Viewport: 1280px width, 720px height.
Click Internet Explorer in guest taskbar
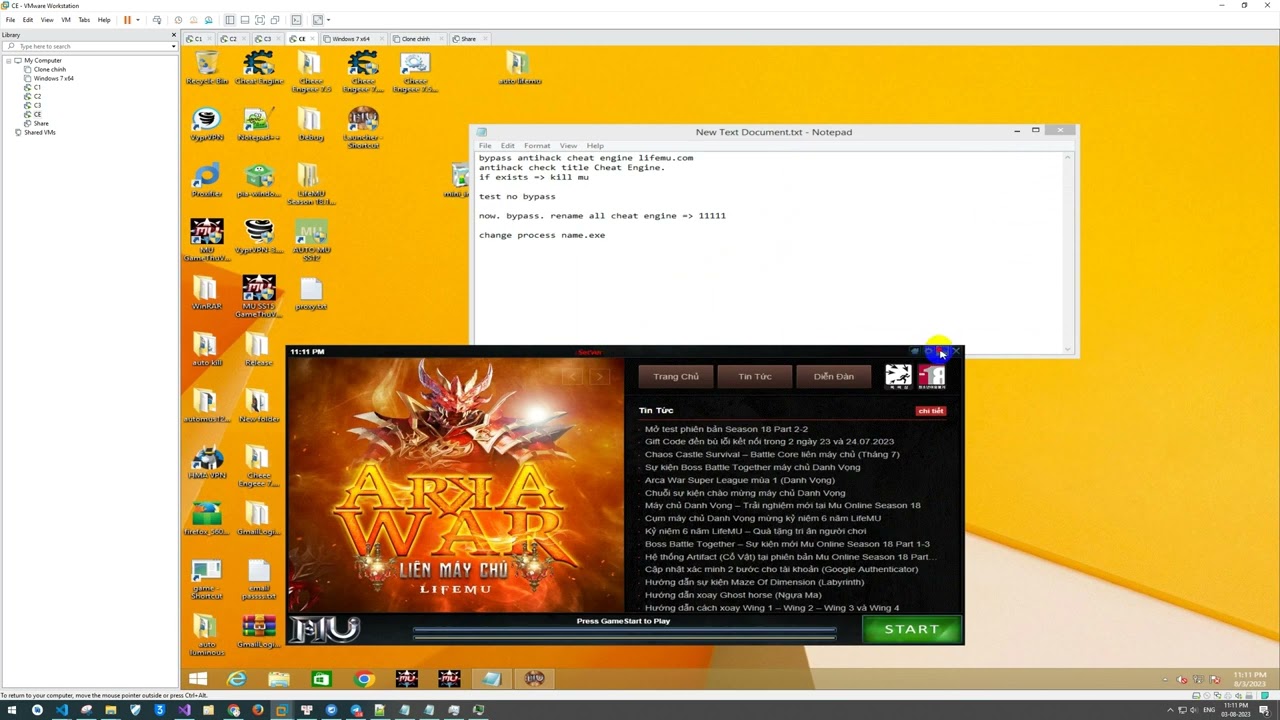(x=236, y=679)
